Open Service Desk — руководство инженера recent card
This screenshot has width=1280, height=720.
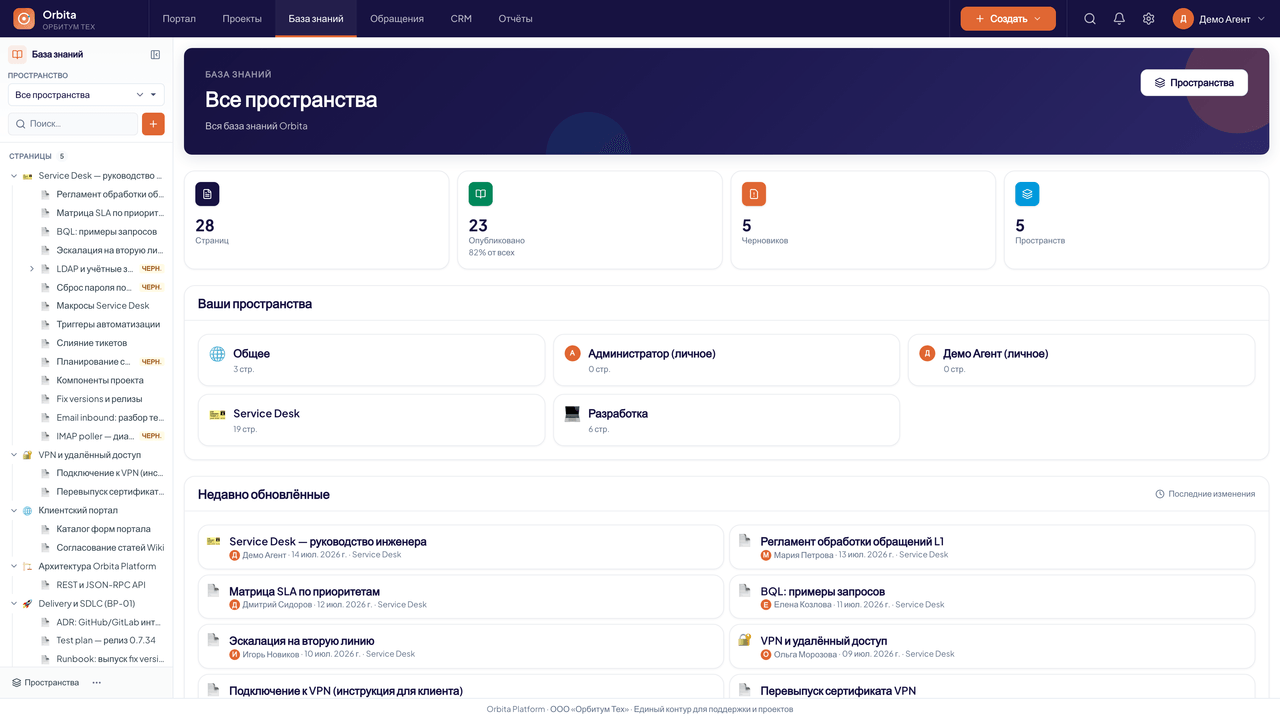(x=460, y=547)
